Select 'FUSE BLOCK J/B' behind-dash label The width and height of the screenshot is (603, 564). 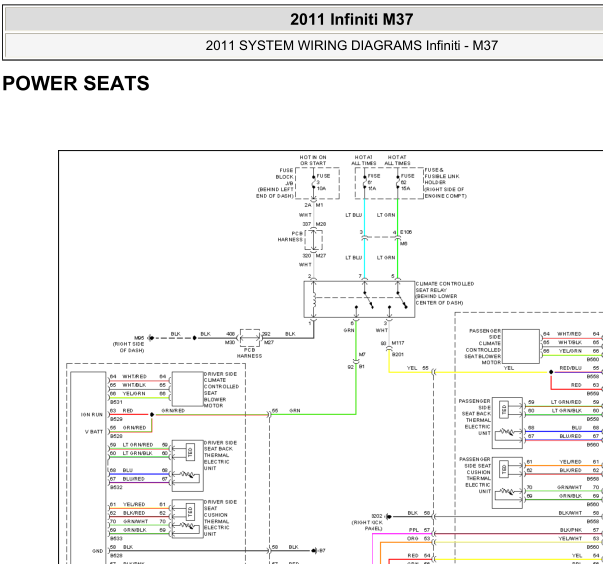click(x=275, y=183)
